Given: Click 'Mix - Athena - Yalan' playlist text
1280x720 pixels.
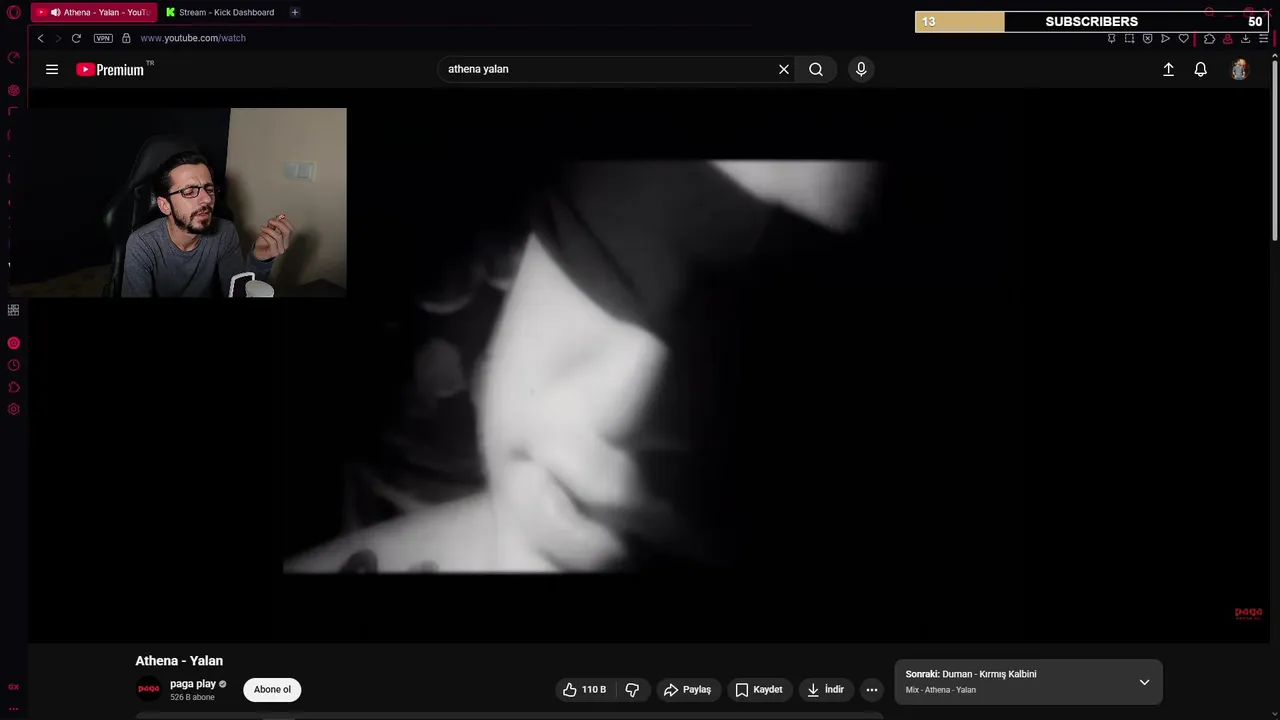Looking at the screenshot, I should tap(941, 690).
